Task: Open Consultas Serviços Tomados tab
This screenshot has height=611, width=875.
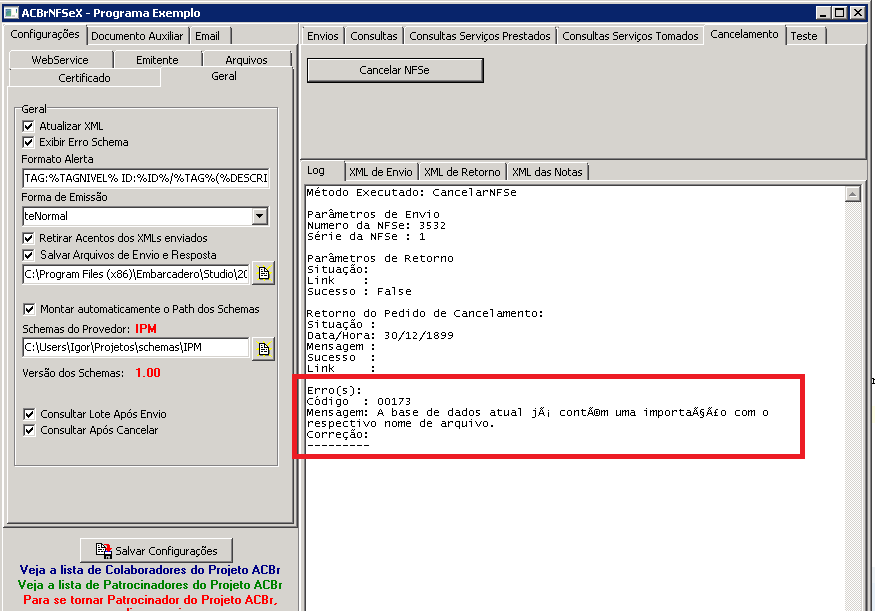Action: coord(630,36)
